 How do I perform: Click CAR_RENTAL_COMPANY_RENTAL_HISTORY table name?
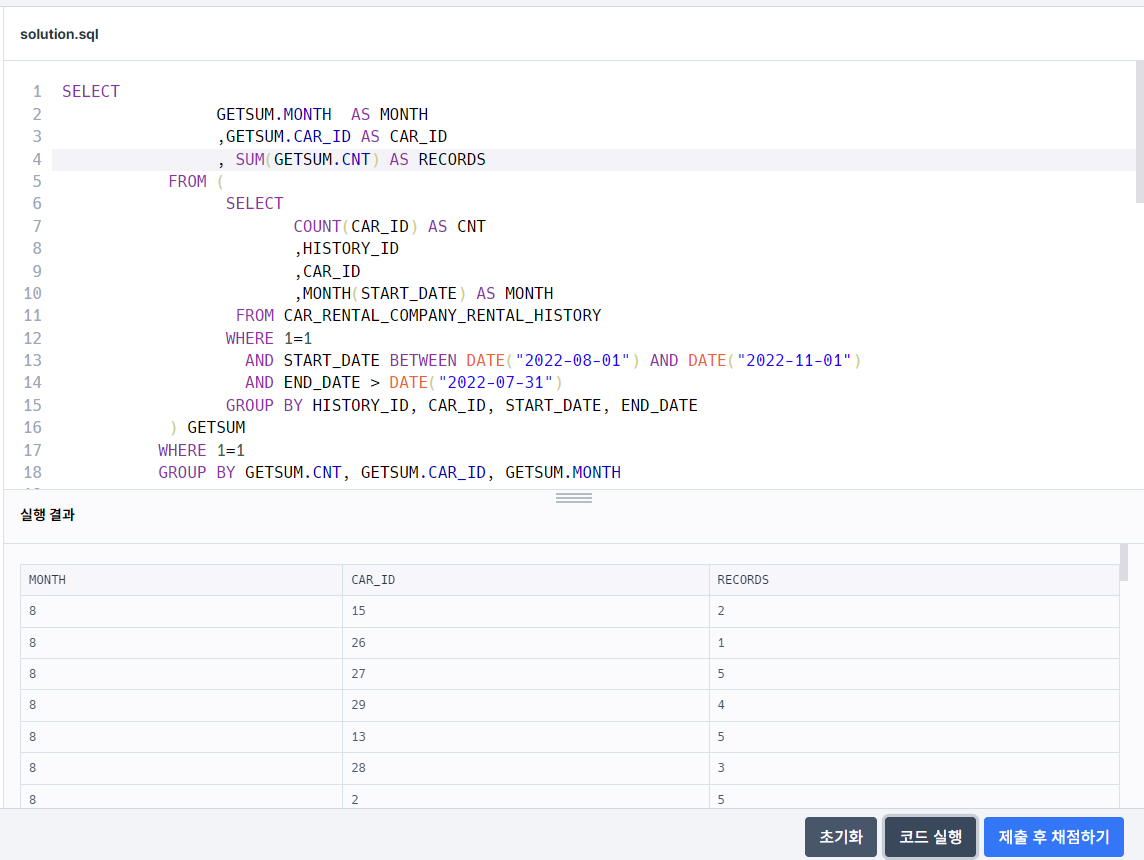click(442, 315)
